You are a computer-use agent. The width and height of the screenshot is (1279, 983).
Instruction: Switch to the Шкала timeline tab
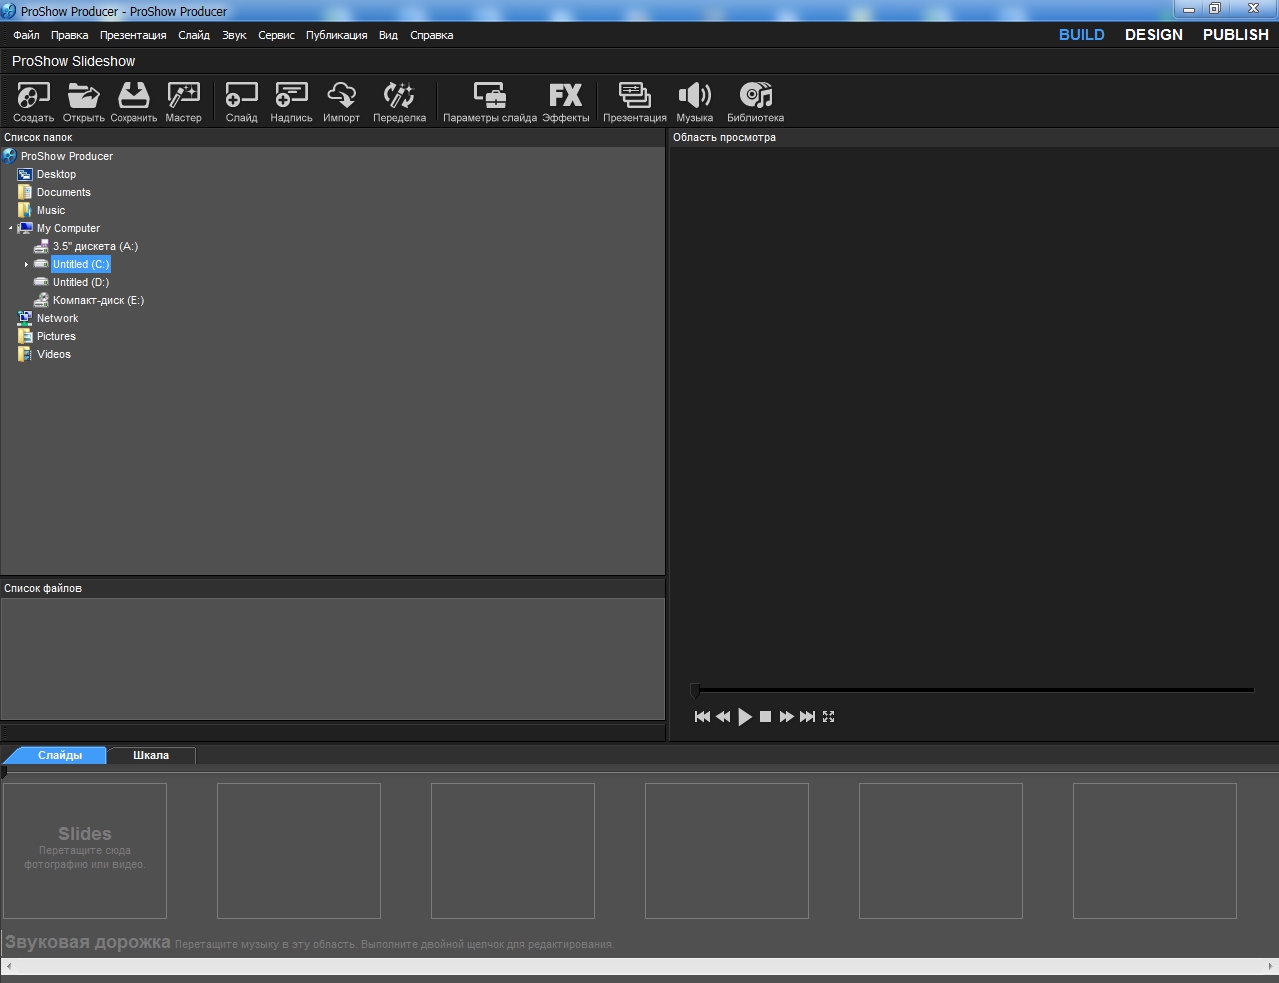coord(151,755)
